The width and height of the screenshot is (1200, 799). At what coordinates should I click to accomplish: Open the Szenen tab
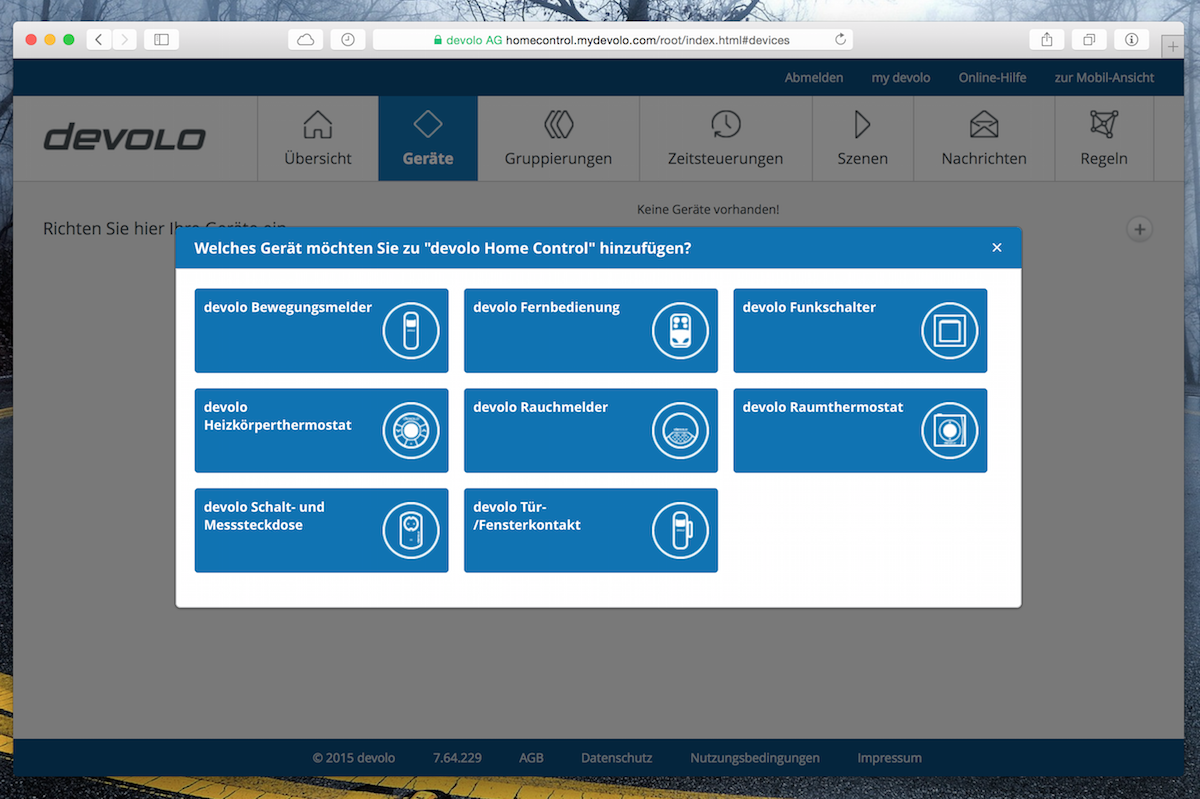tap(863, 138)
